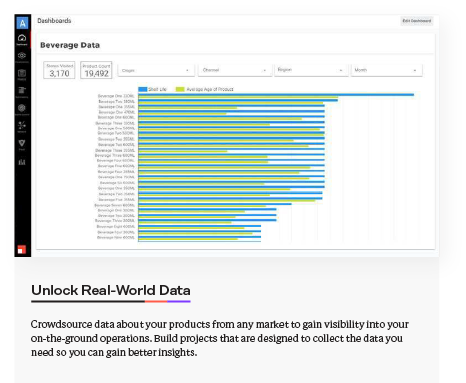Screen dimensions: 466x383
Task: Open the bar chart icon in sidebar
Action: click(22, 162)
